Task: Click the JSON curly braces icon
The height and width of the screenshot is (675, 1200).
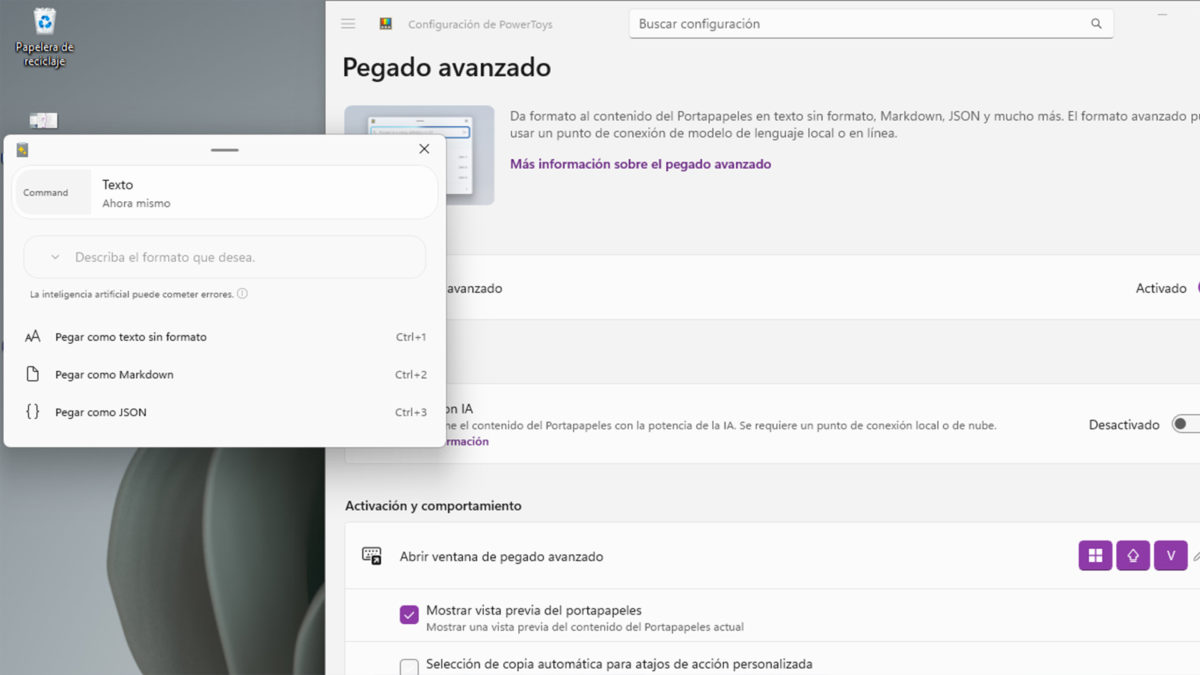Action: 33,412
